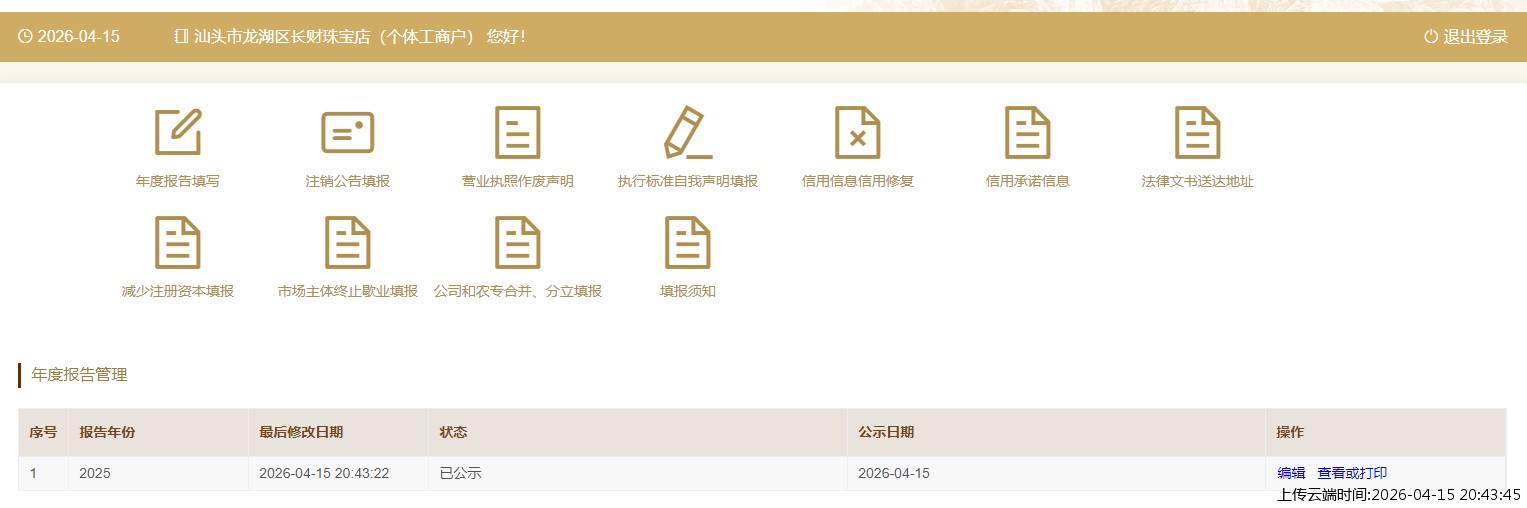Open 查看或打印 for the 2025 report
This screenshot has width=1527, height=508.
click(1352, 473)
